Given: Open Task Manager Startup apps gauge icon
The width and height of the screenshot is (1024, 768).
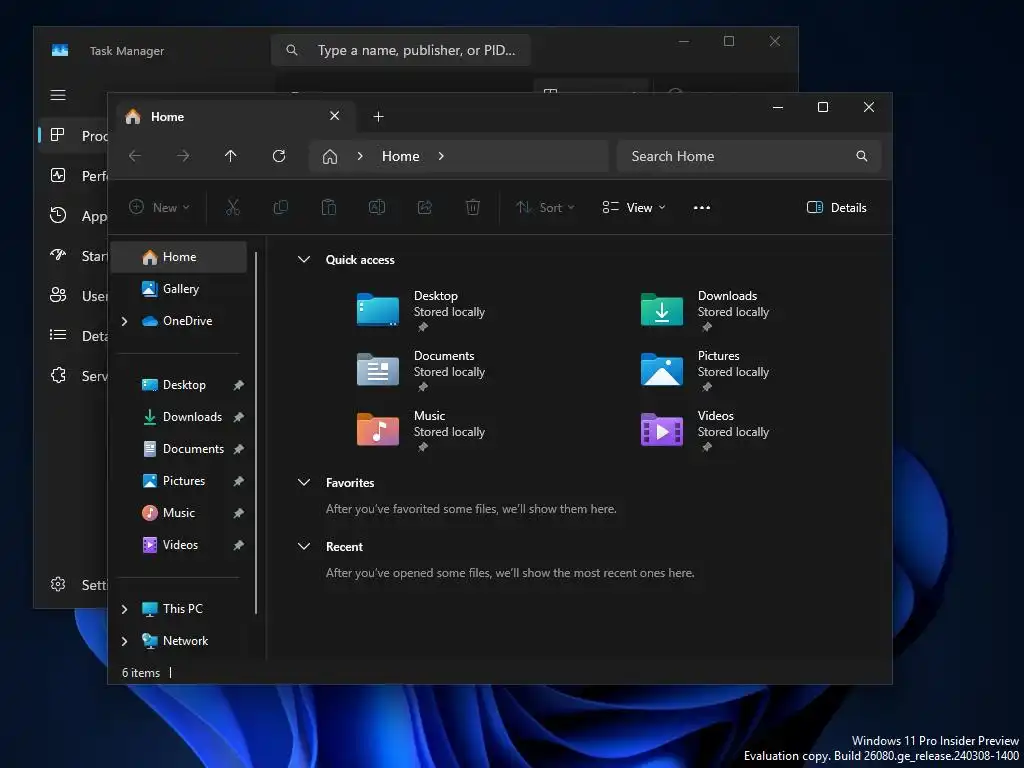Looking at the screenshot, I should click(58, 255).
